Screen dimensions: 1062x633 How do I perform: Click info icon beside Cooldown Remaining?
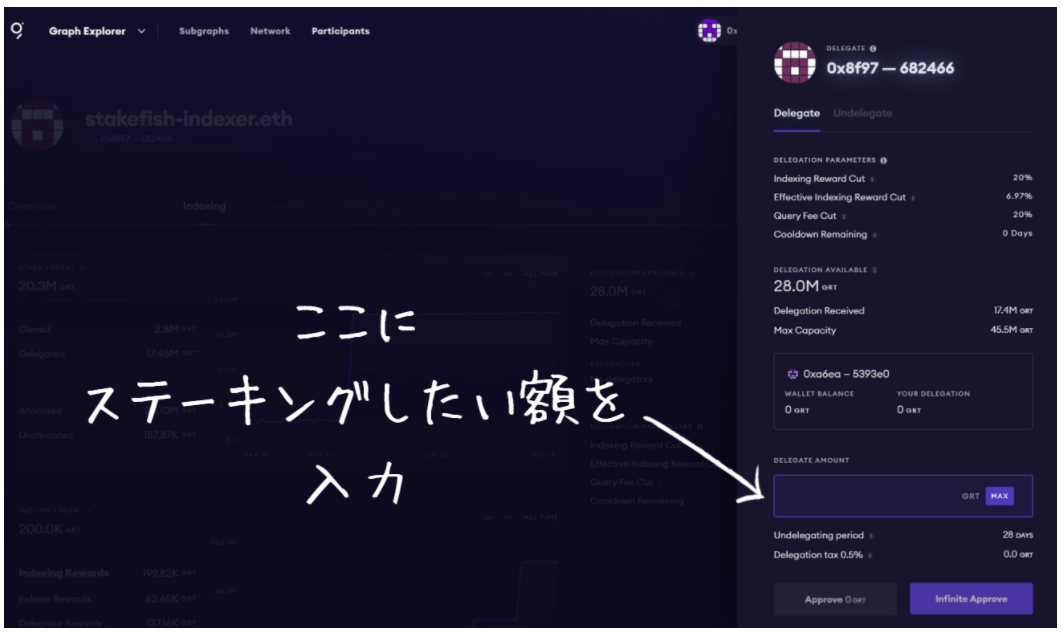click(x=875, y=235)
